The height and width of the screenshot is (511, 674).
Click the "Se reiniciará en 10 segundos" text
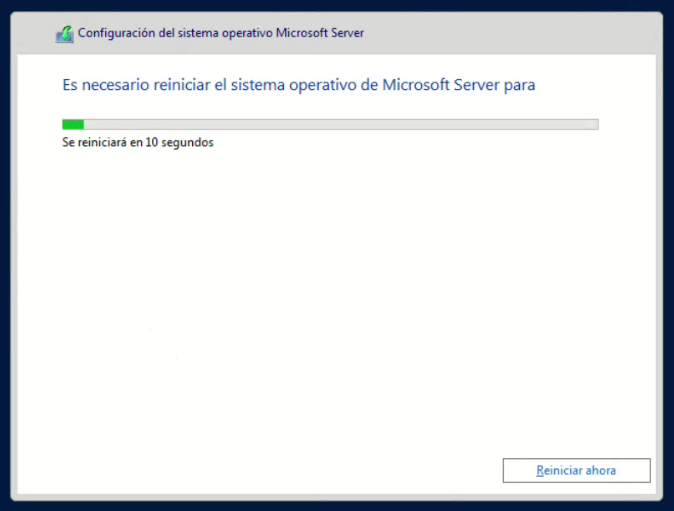[x=138, y=142]
